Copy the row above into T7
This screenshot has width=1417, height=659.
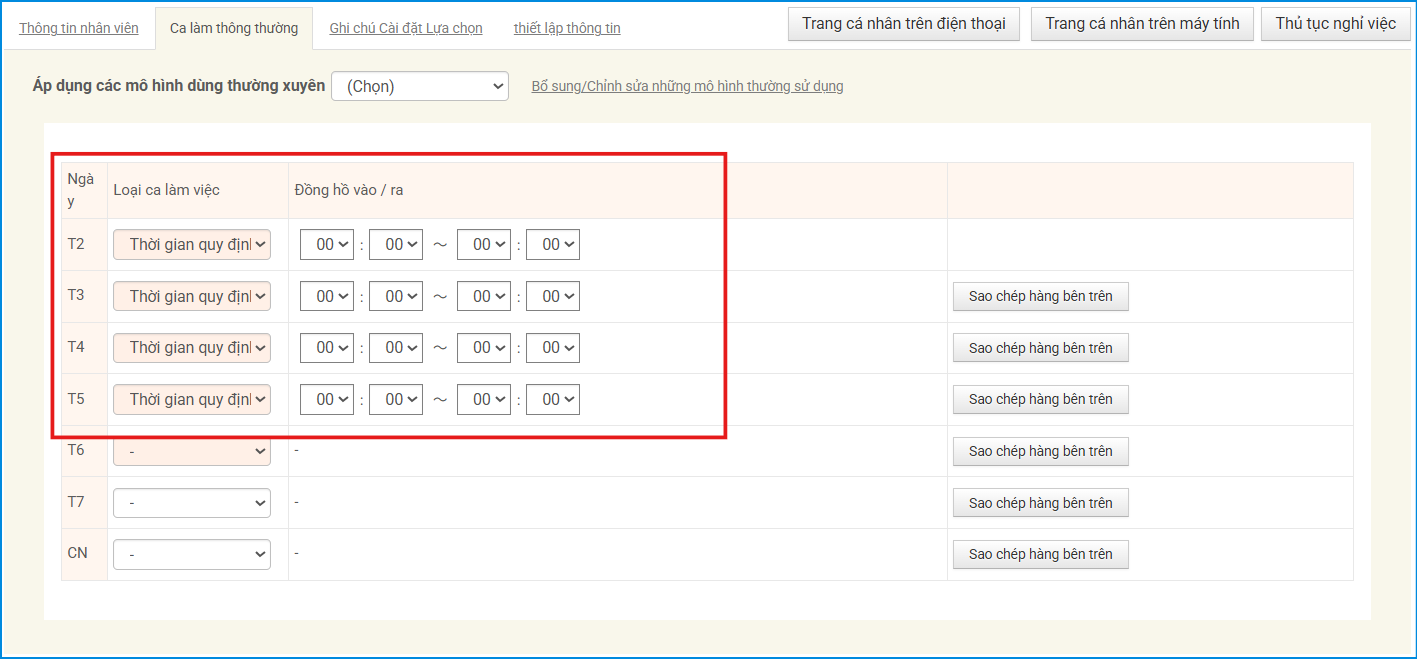(1040, 503)
